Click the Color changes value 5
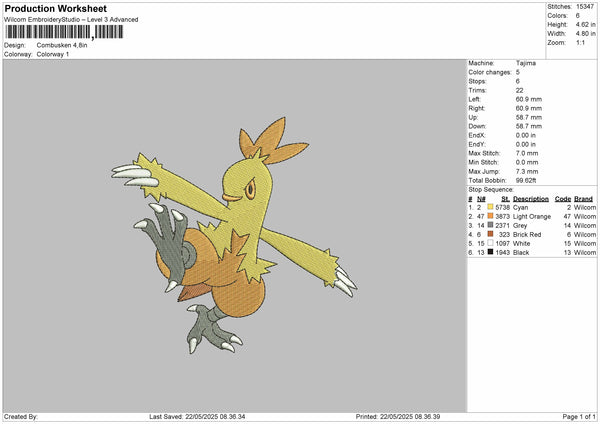 [518, 72]
